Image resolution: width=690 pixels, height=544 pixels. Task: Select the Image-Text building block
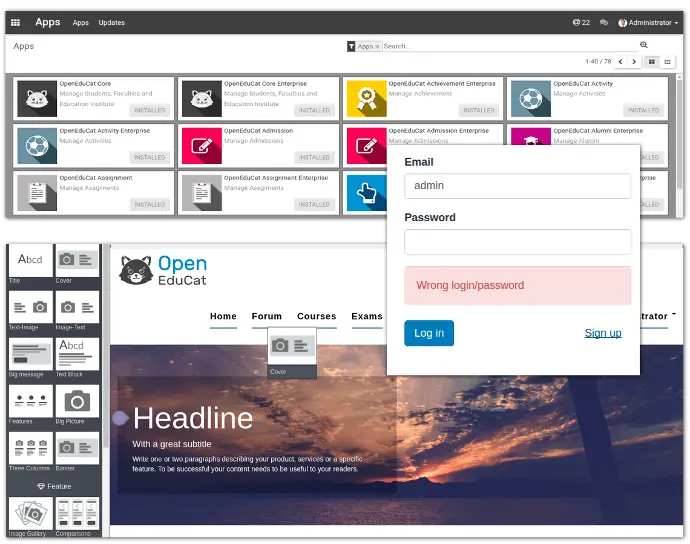[77, 311]
